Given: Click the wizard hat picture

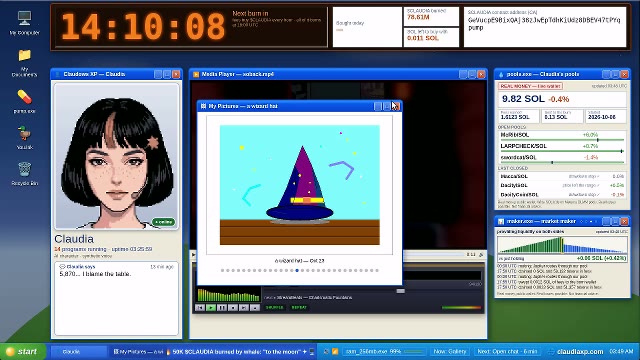Looking at the screenshot, I should pos(300,185).
